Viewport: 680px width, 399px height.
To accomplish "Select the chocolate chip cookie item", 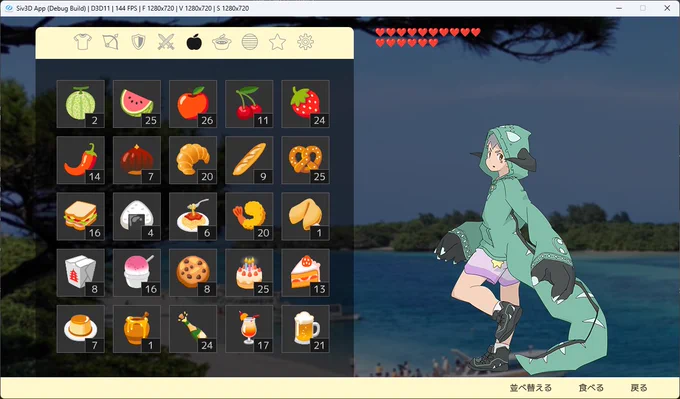I will tap(193, 273).
